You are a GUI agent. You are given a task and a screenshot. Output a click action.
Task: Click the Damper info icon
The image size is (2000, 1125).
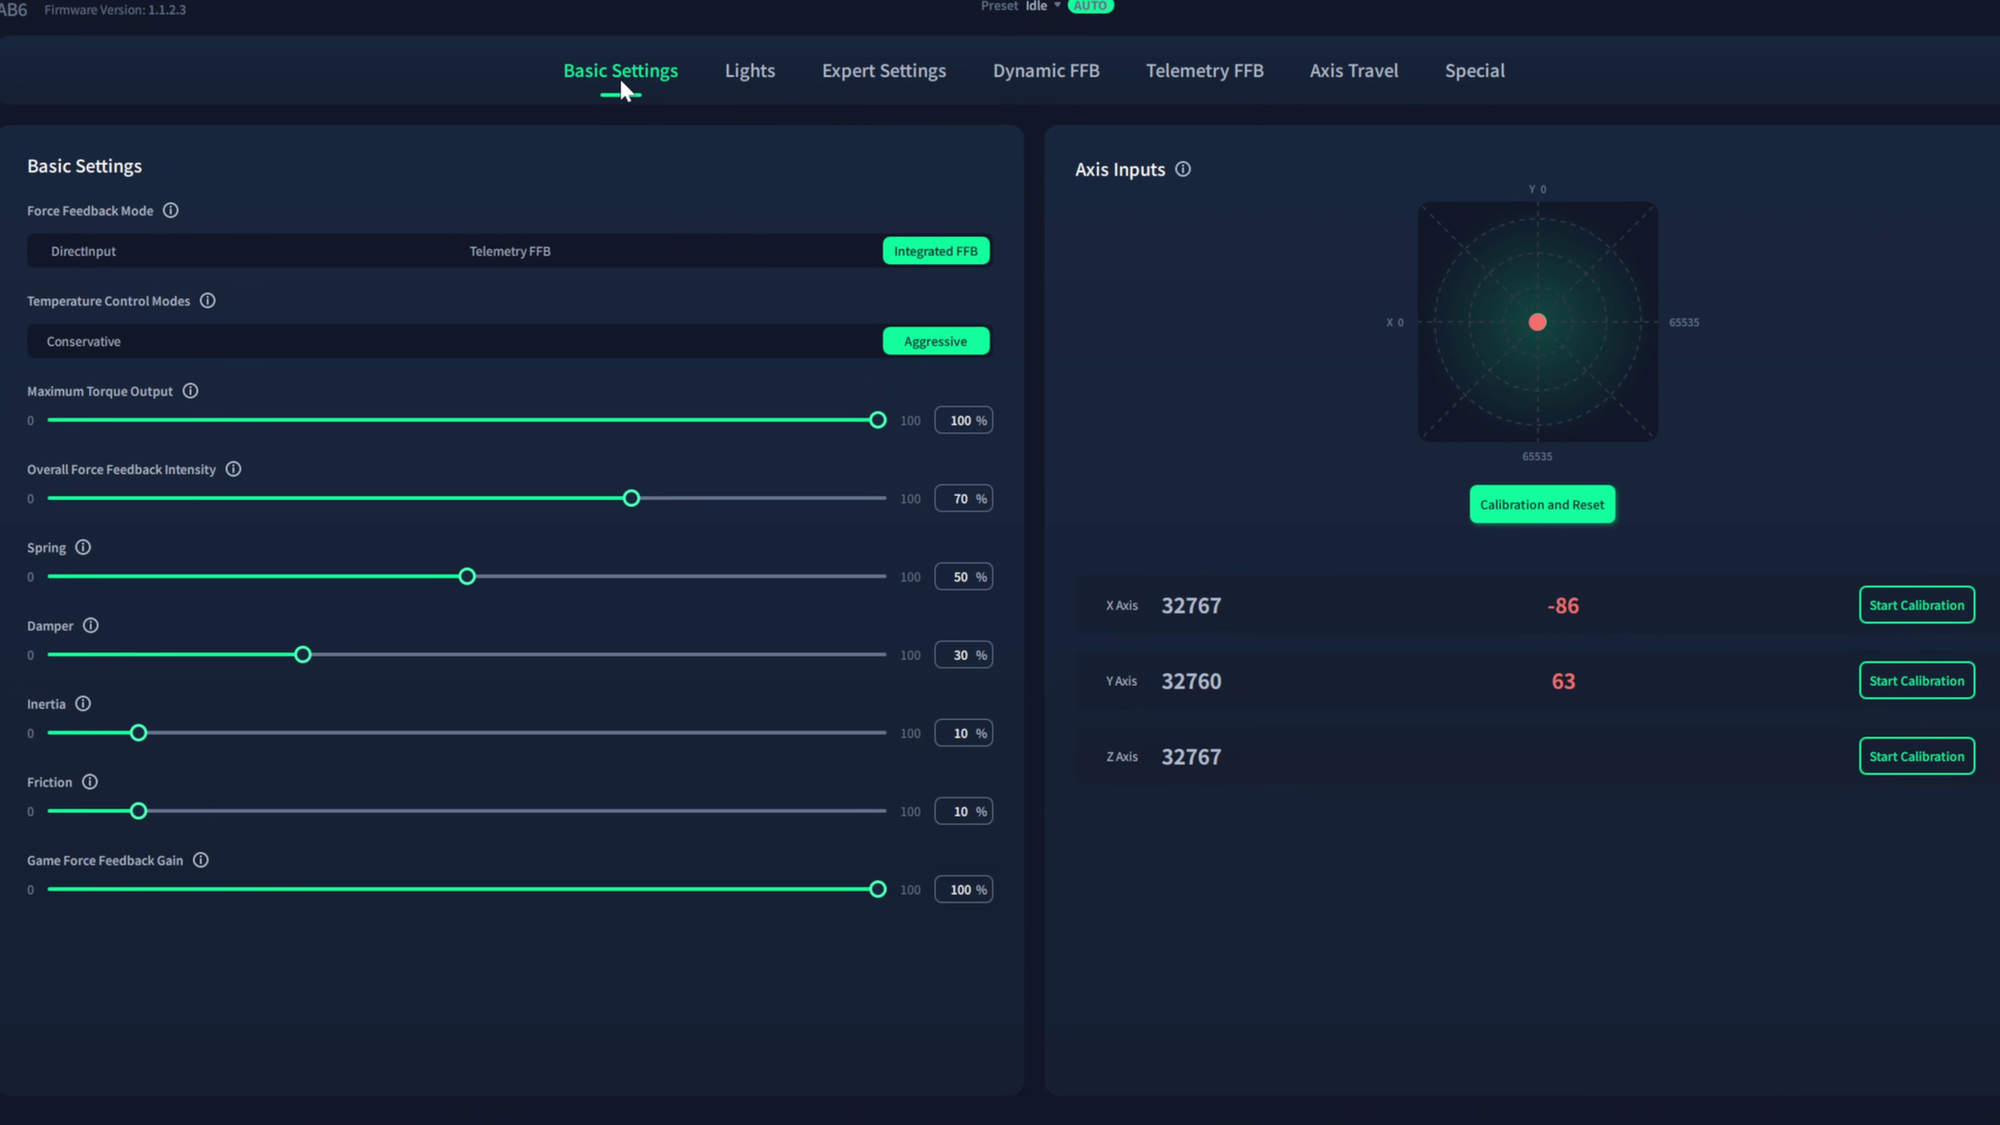click(x=91, y=626)
